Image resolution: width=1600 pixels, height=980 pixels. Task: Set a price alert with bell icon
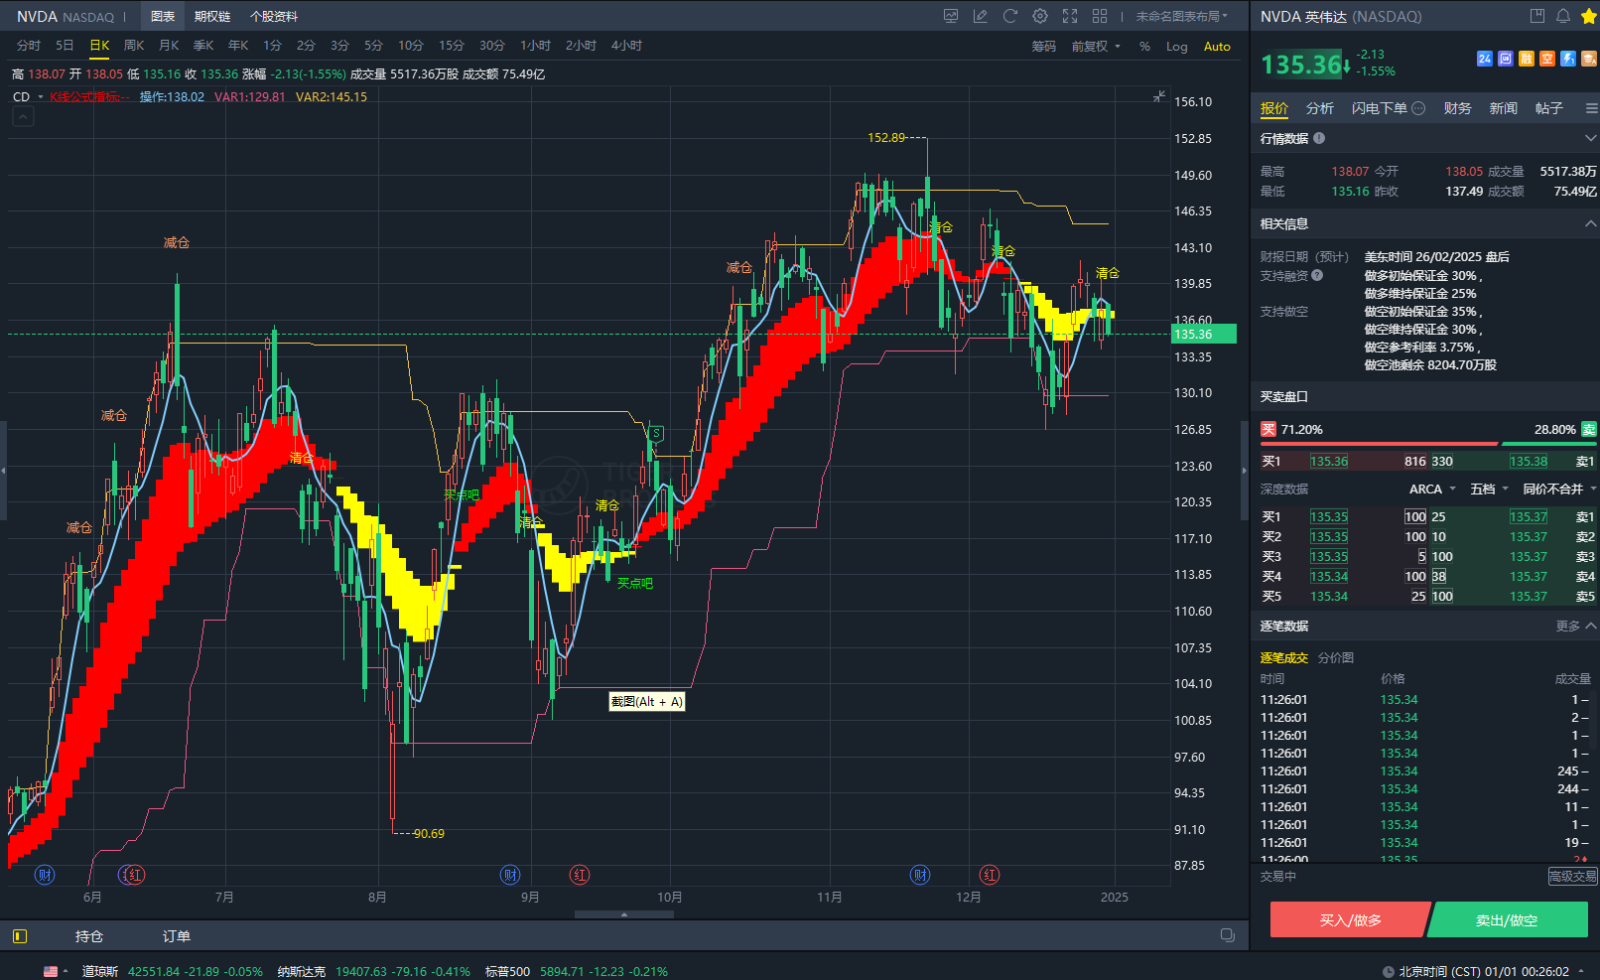pos(1563,16)
